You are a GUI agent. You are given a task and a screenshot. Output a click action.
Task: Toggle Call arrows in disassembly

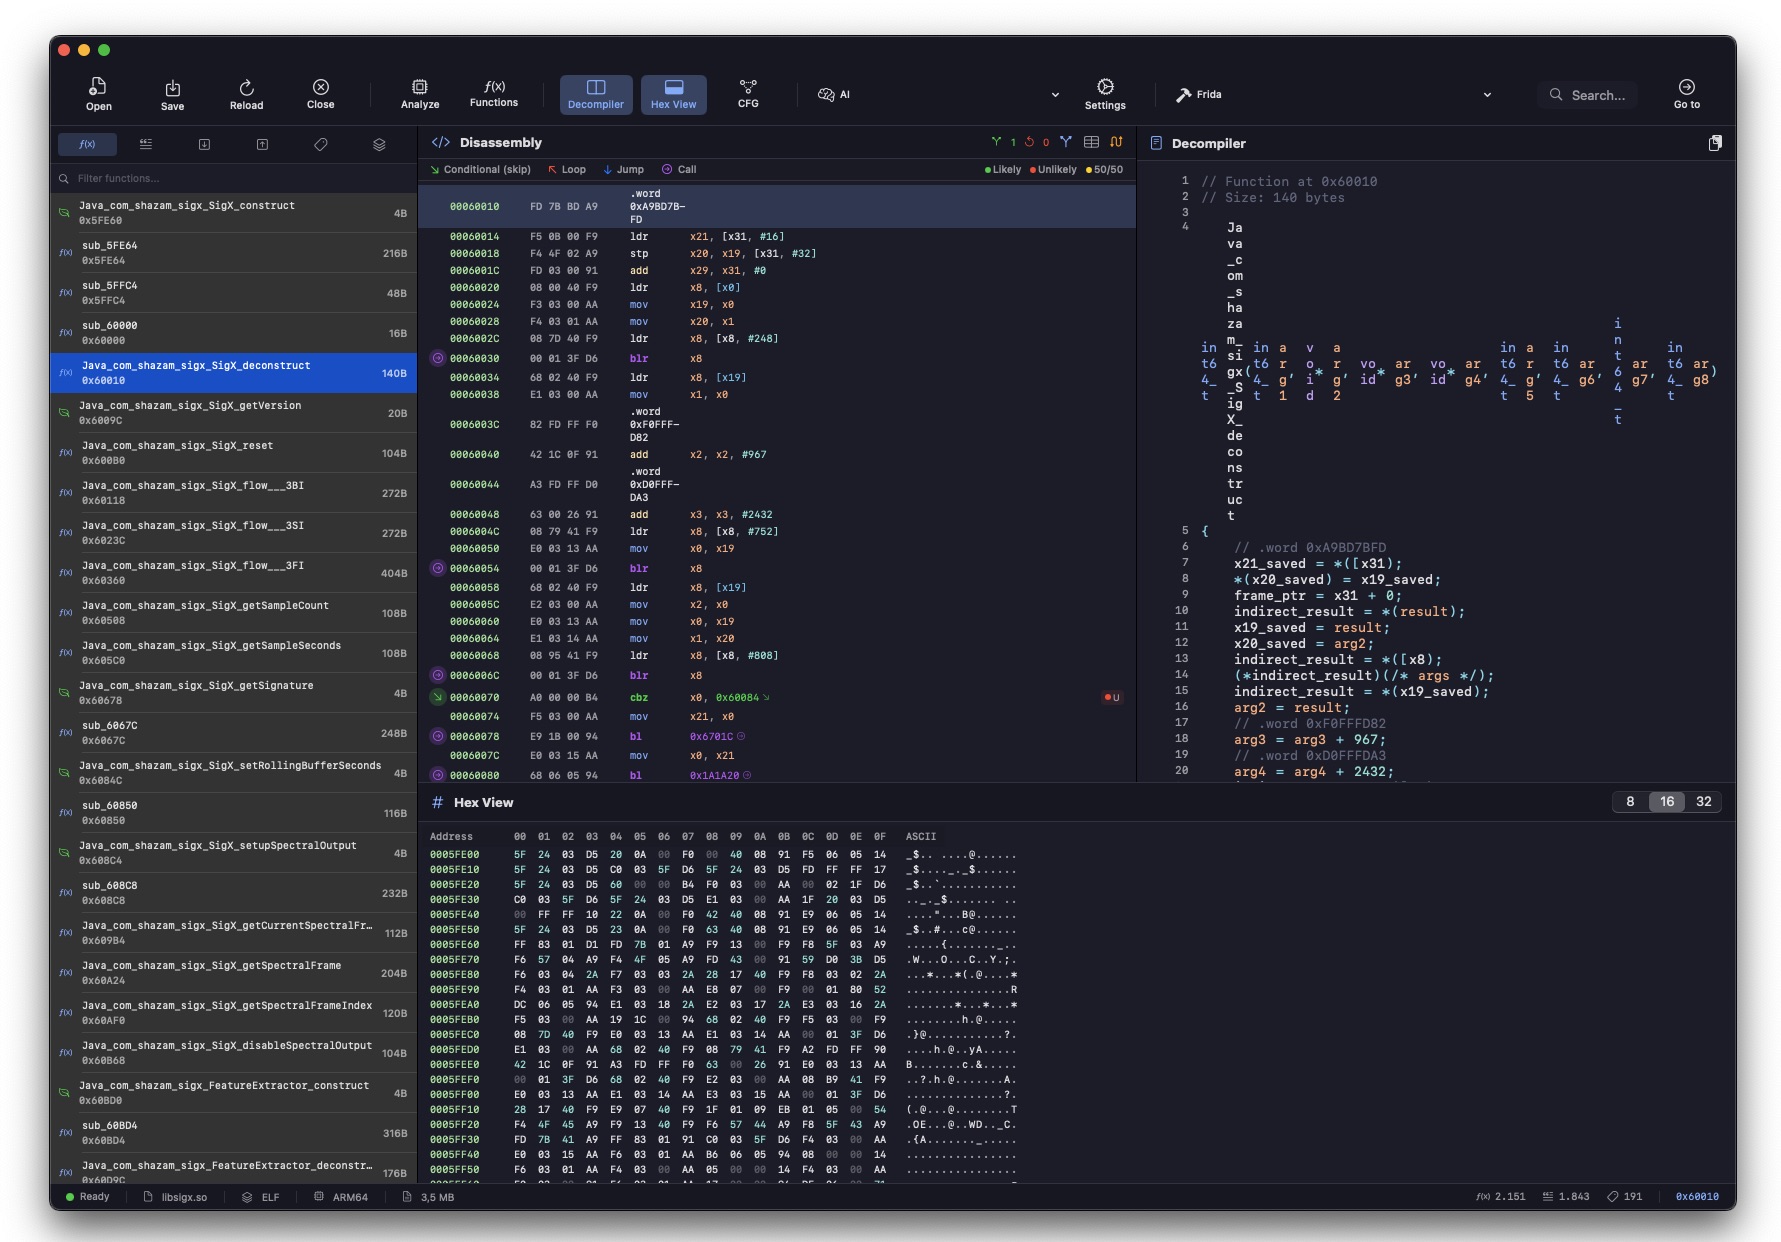tap(678, 169)
